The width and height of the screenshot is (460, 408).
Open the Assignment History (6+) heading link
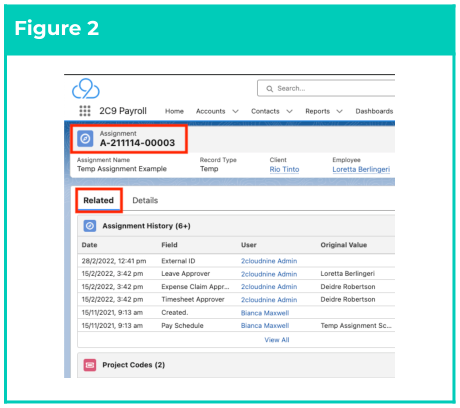146,226
